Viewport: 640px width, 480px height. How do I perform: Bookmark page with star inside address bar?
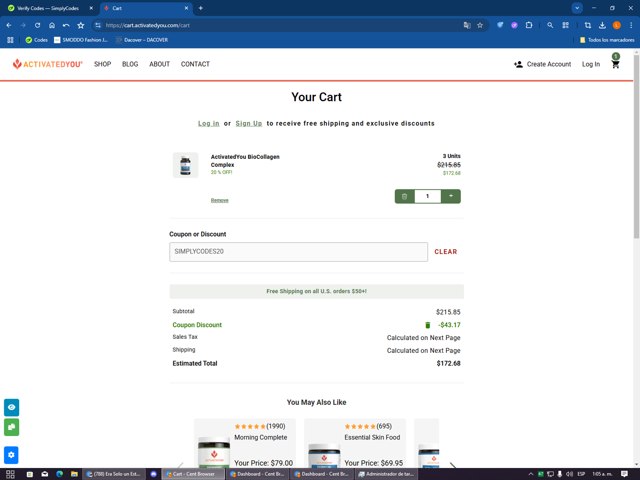click(x=480, y=25)
